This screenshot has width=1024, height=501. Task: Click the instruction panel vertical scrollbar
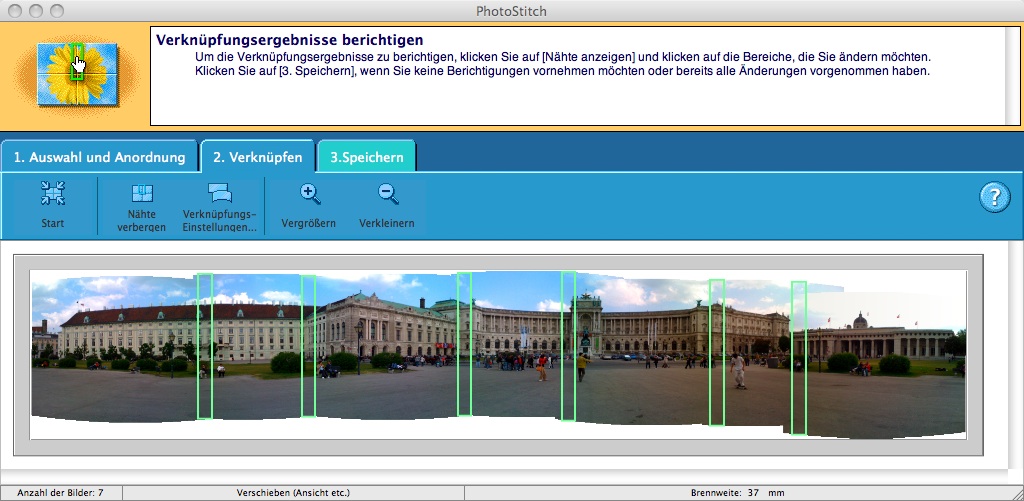(1013, 76)
